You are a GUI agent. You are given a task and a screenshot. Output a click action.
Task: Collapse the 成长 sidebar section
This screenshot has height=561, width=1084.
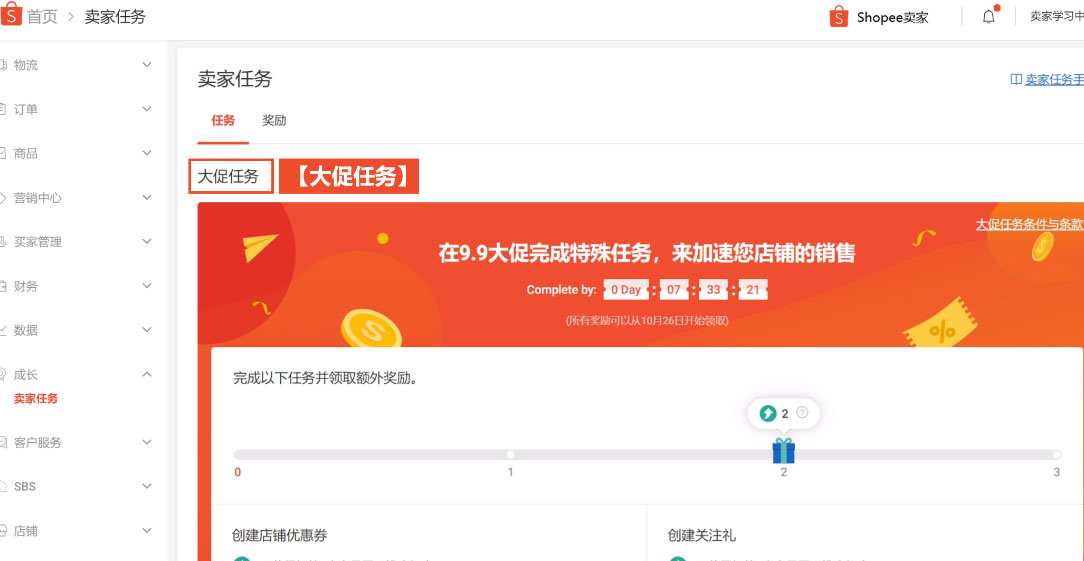coord(147,374)
